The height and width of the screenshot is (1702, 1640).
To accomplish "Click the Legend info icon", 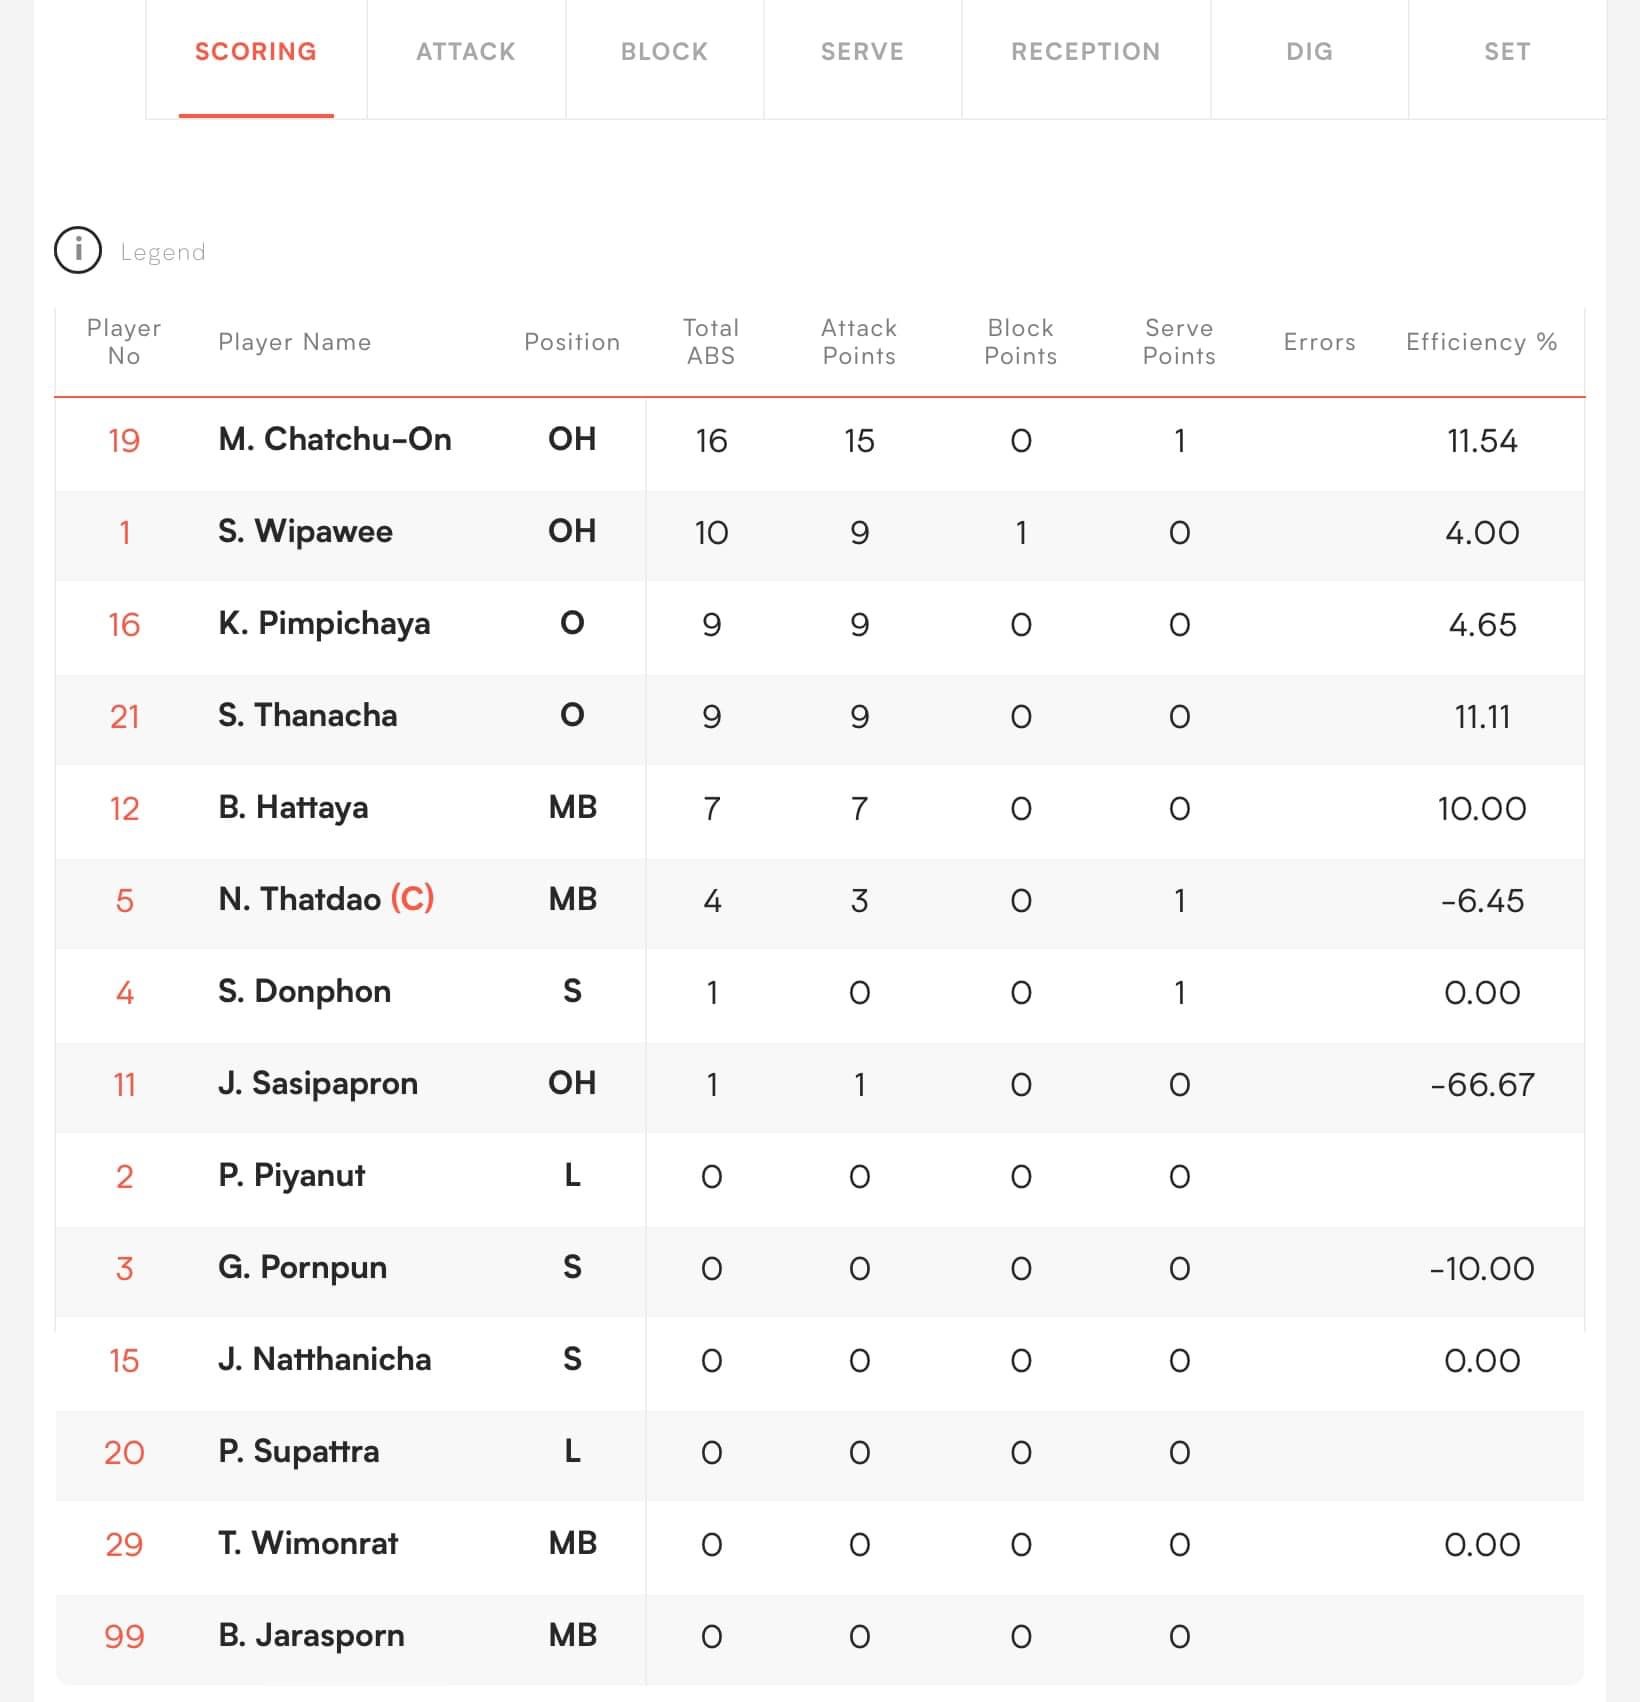I will click(78, 250).
